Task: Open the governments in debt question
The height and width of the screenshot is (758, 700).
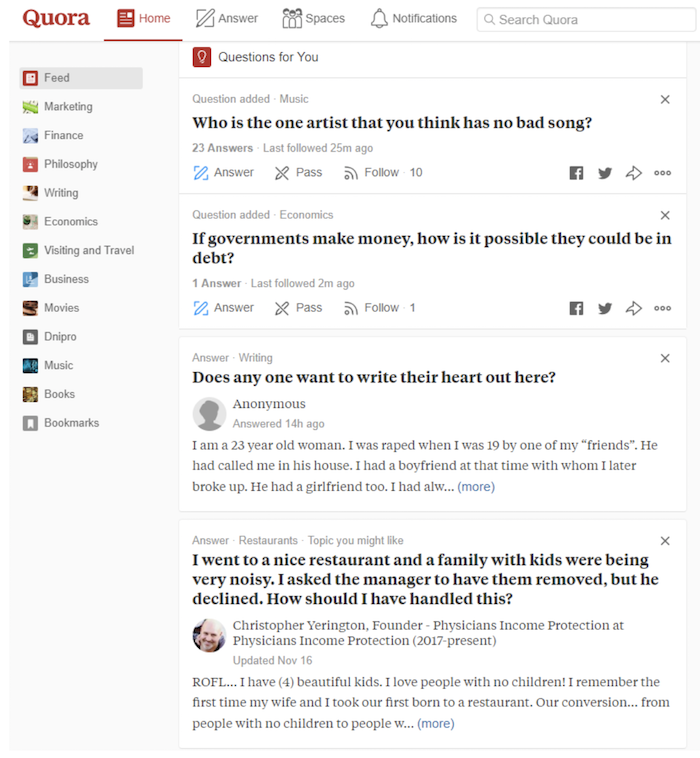Action: pyautogui.click(x=432, y=248)
